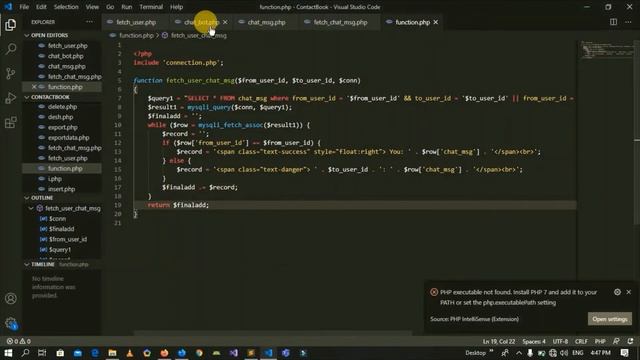
Task: Open the editor More Actions ellipsis
Action: pyautogui.click(x=628, y=22)
